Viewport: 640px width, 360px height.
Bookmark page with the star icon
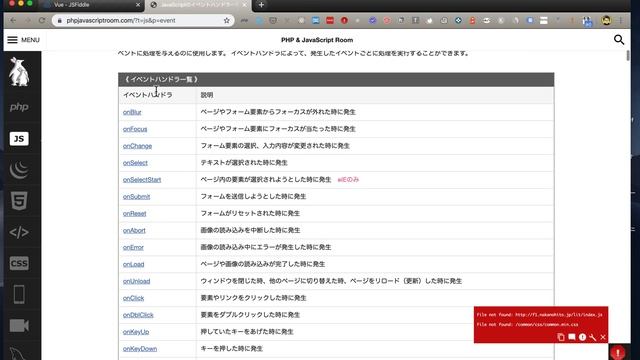(227, 20)
